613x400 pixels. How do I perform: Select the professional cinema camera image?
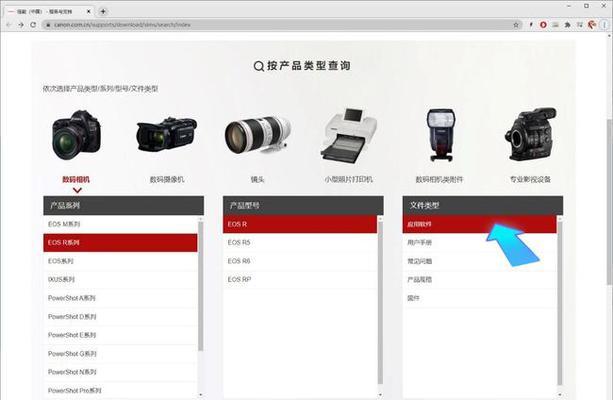coord(531,135)
